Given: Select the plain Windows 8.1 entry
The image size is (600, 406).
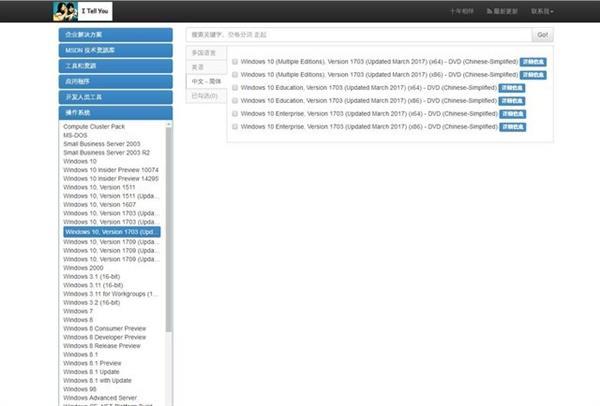Looking at the screenshot, I should pyautogui.click(x=80, y=355).
